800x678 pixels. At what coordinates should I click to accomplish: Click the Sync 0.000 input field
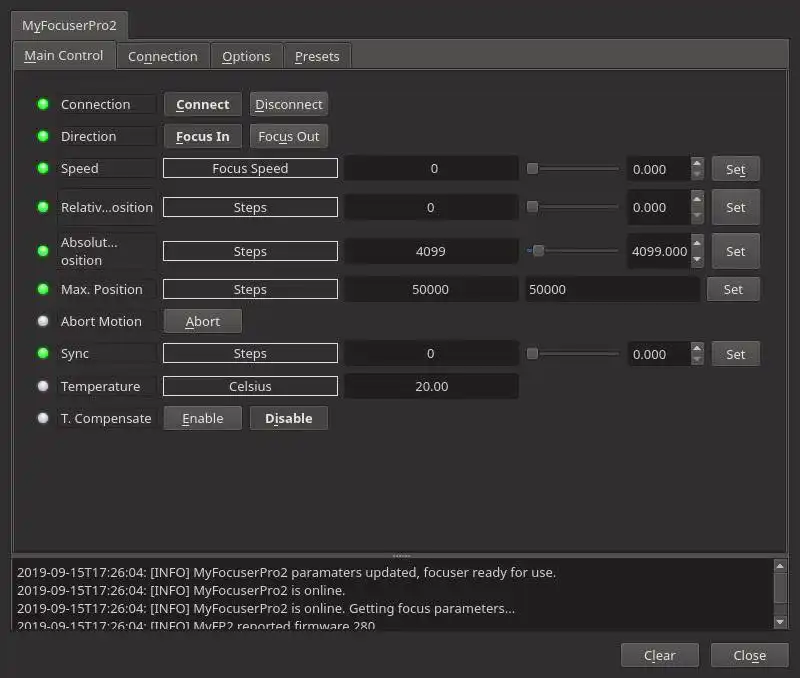tap(659, 354)
